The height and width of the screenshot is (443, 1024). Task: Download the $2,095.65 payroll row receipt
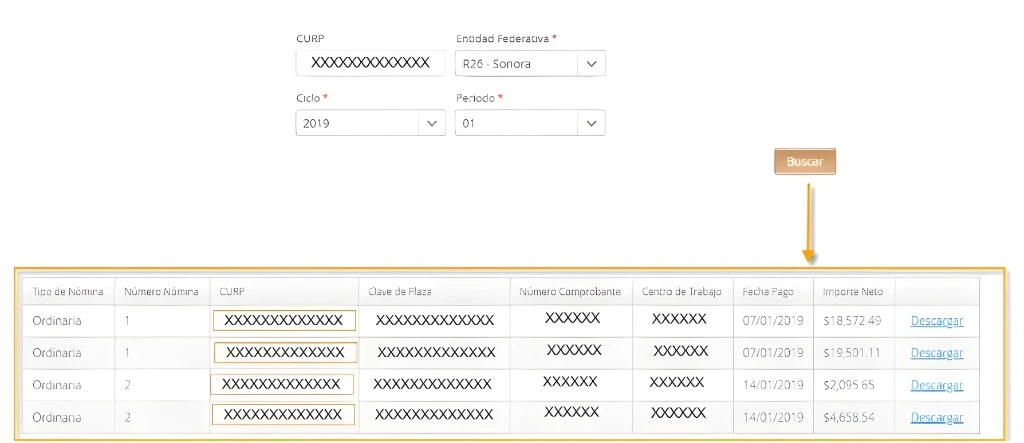point(936,385)
